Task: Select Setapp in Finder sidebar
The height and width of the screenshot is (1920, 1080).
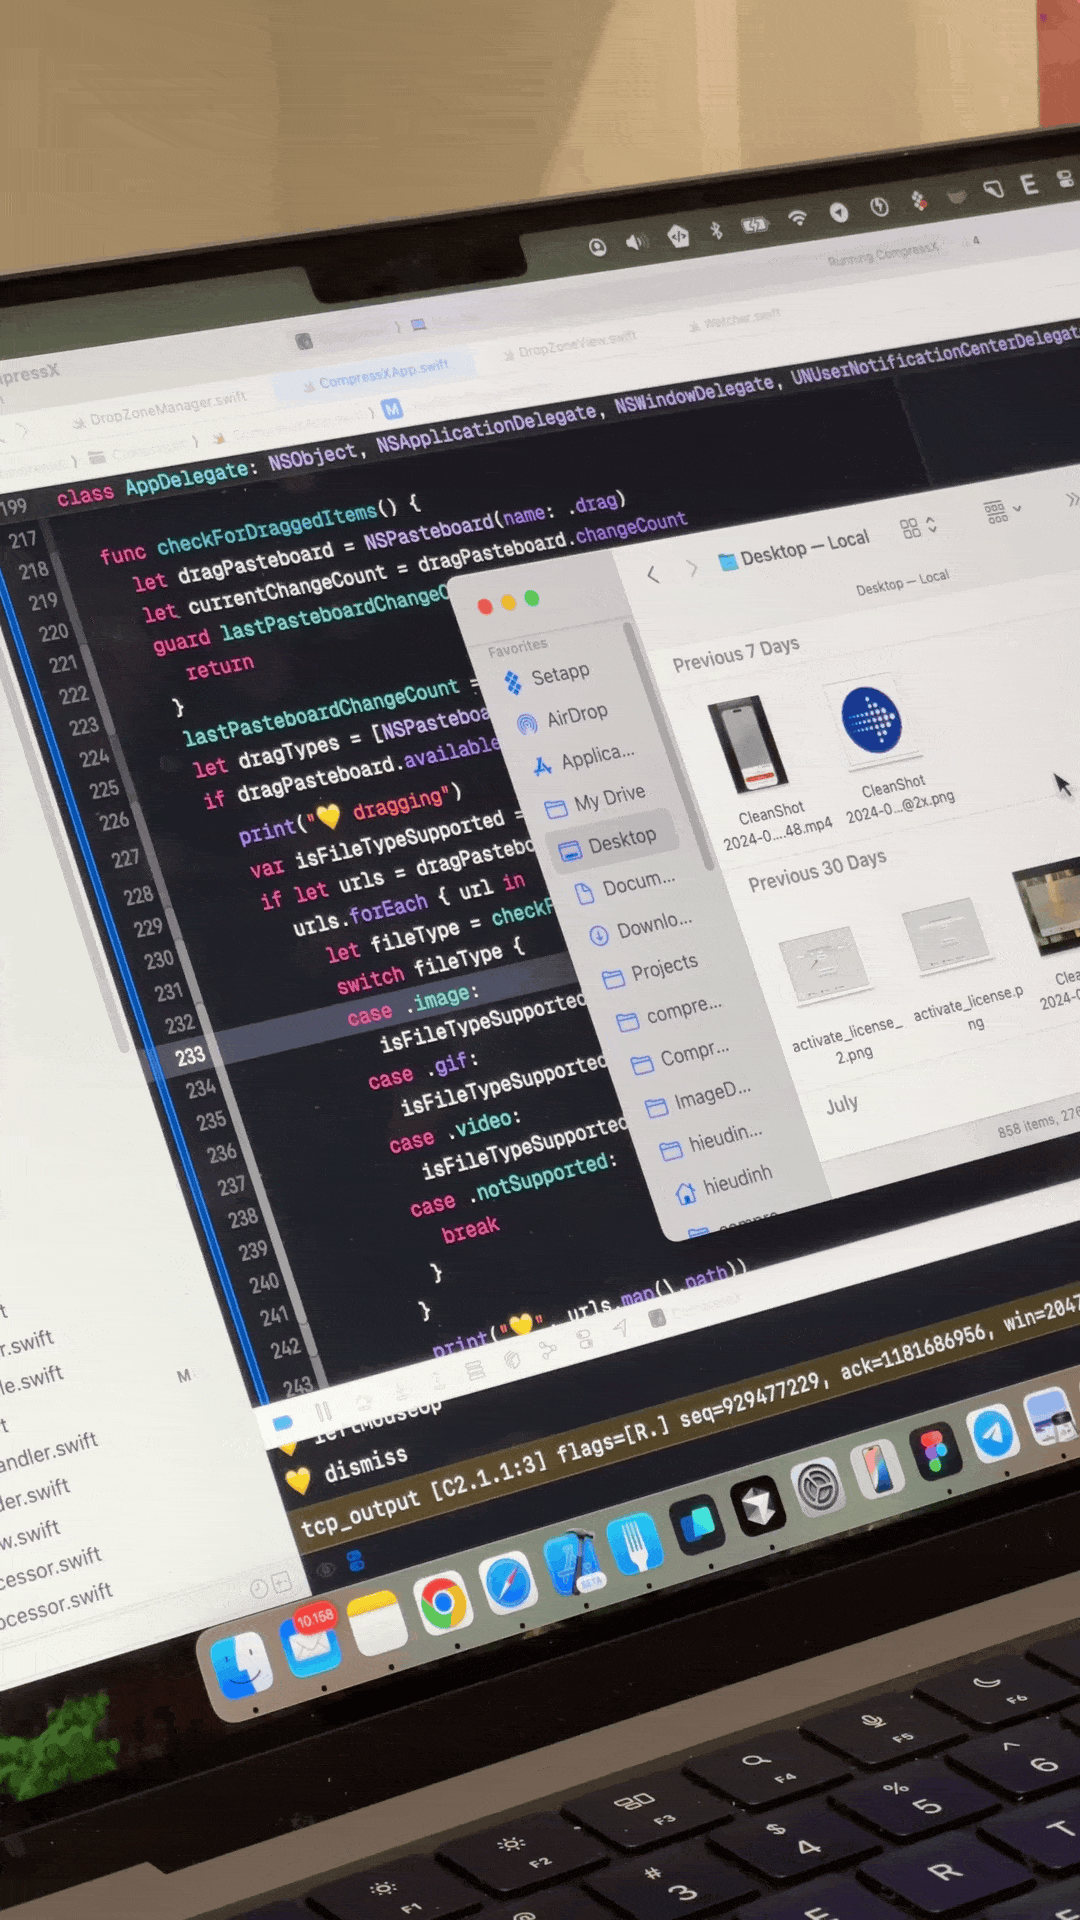Action: (547, 678)
